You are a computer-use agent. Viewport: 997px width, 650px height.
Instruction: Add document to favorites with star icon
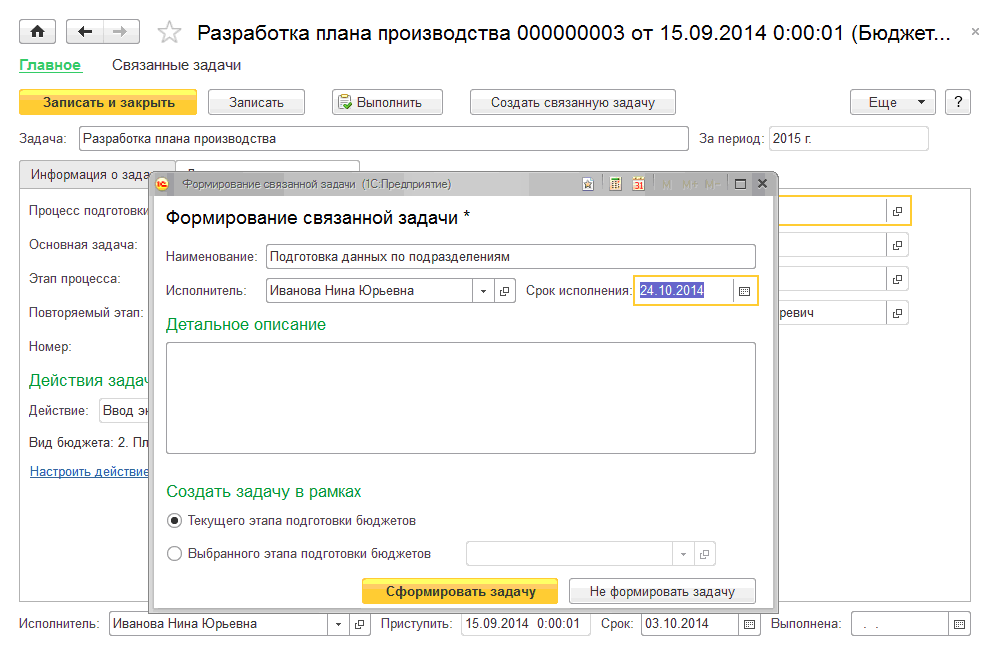[x=169, y=33]
